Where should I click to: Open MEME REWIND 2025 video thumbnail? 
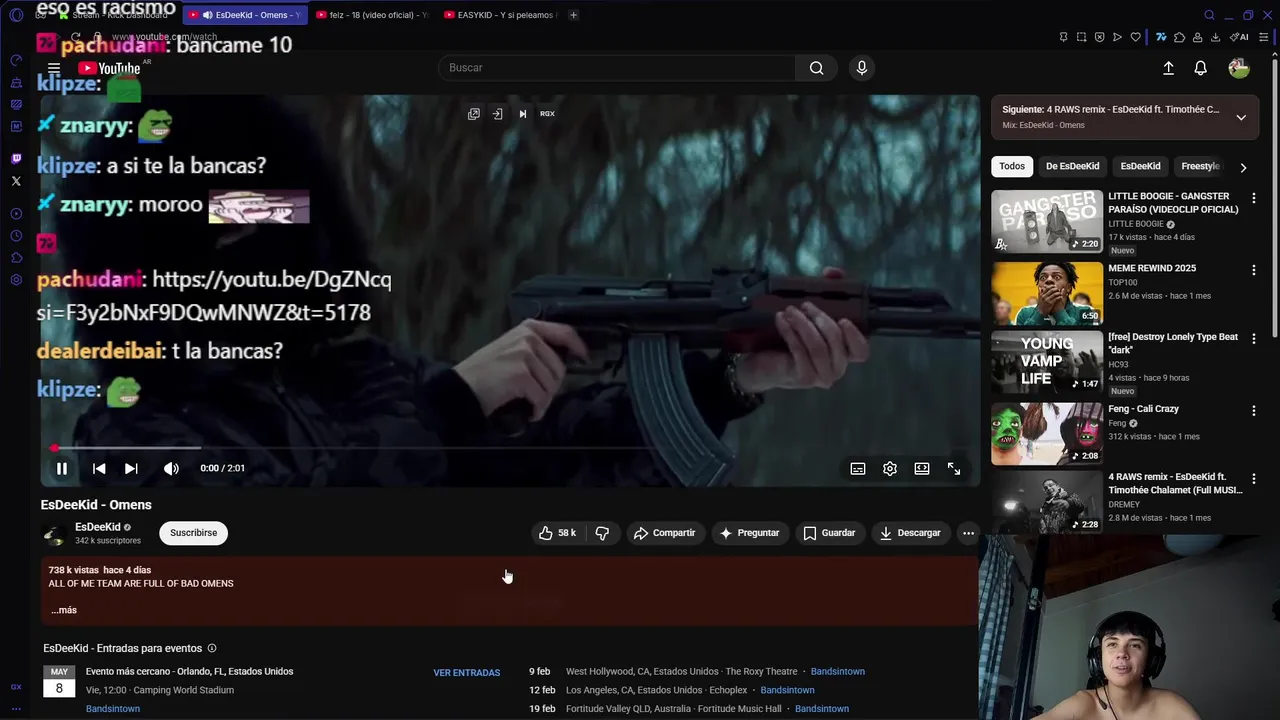click(x=1047, y=293)
